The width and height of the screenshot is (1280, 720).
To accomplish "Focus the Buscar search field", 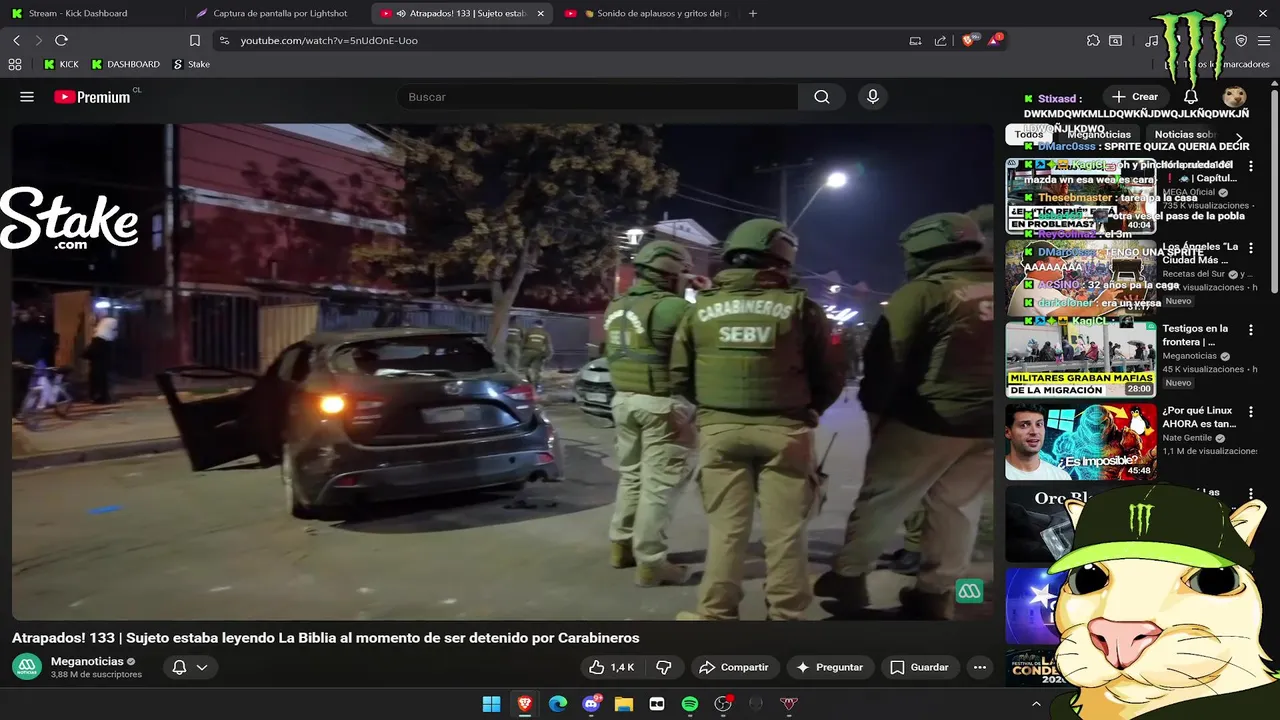I will point(597,97).
